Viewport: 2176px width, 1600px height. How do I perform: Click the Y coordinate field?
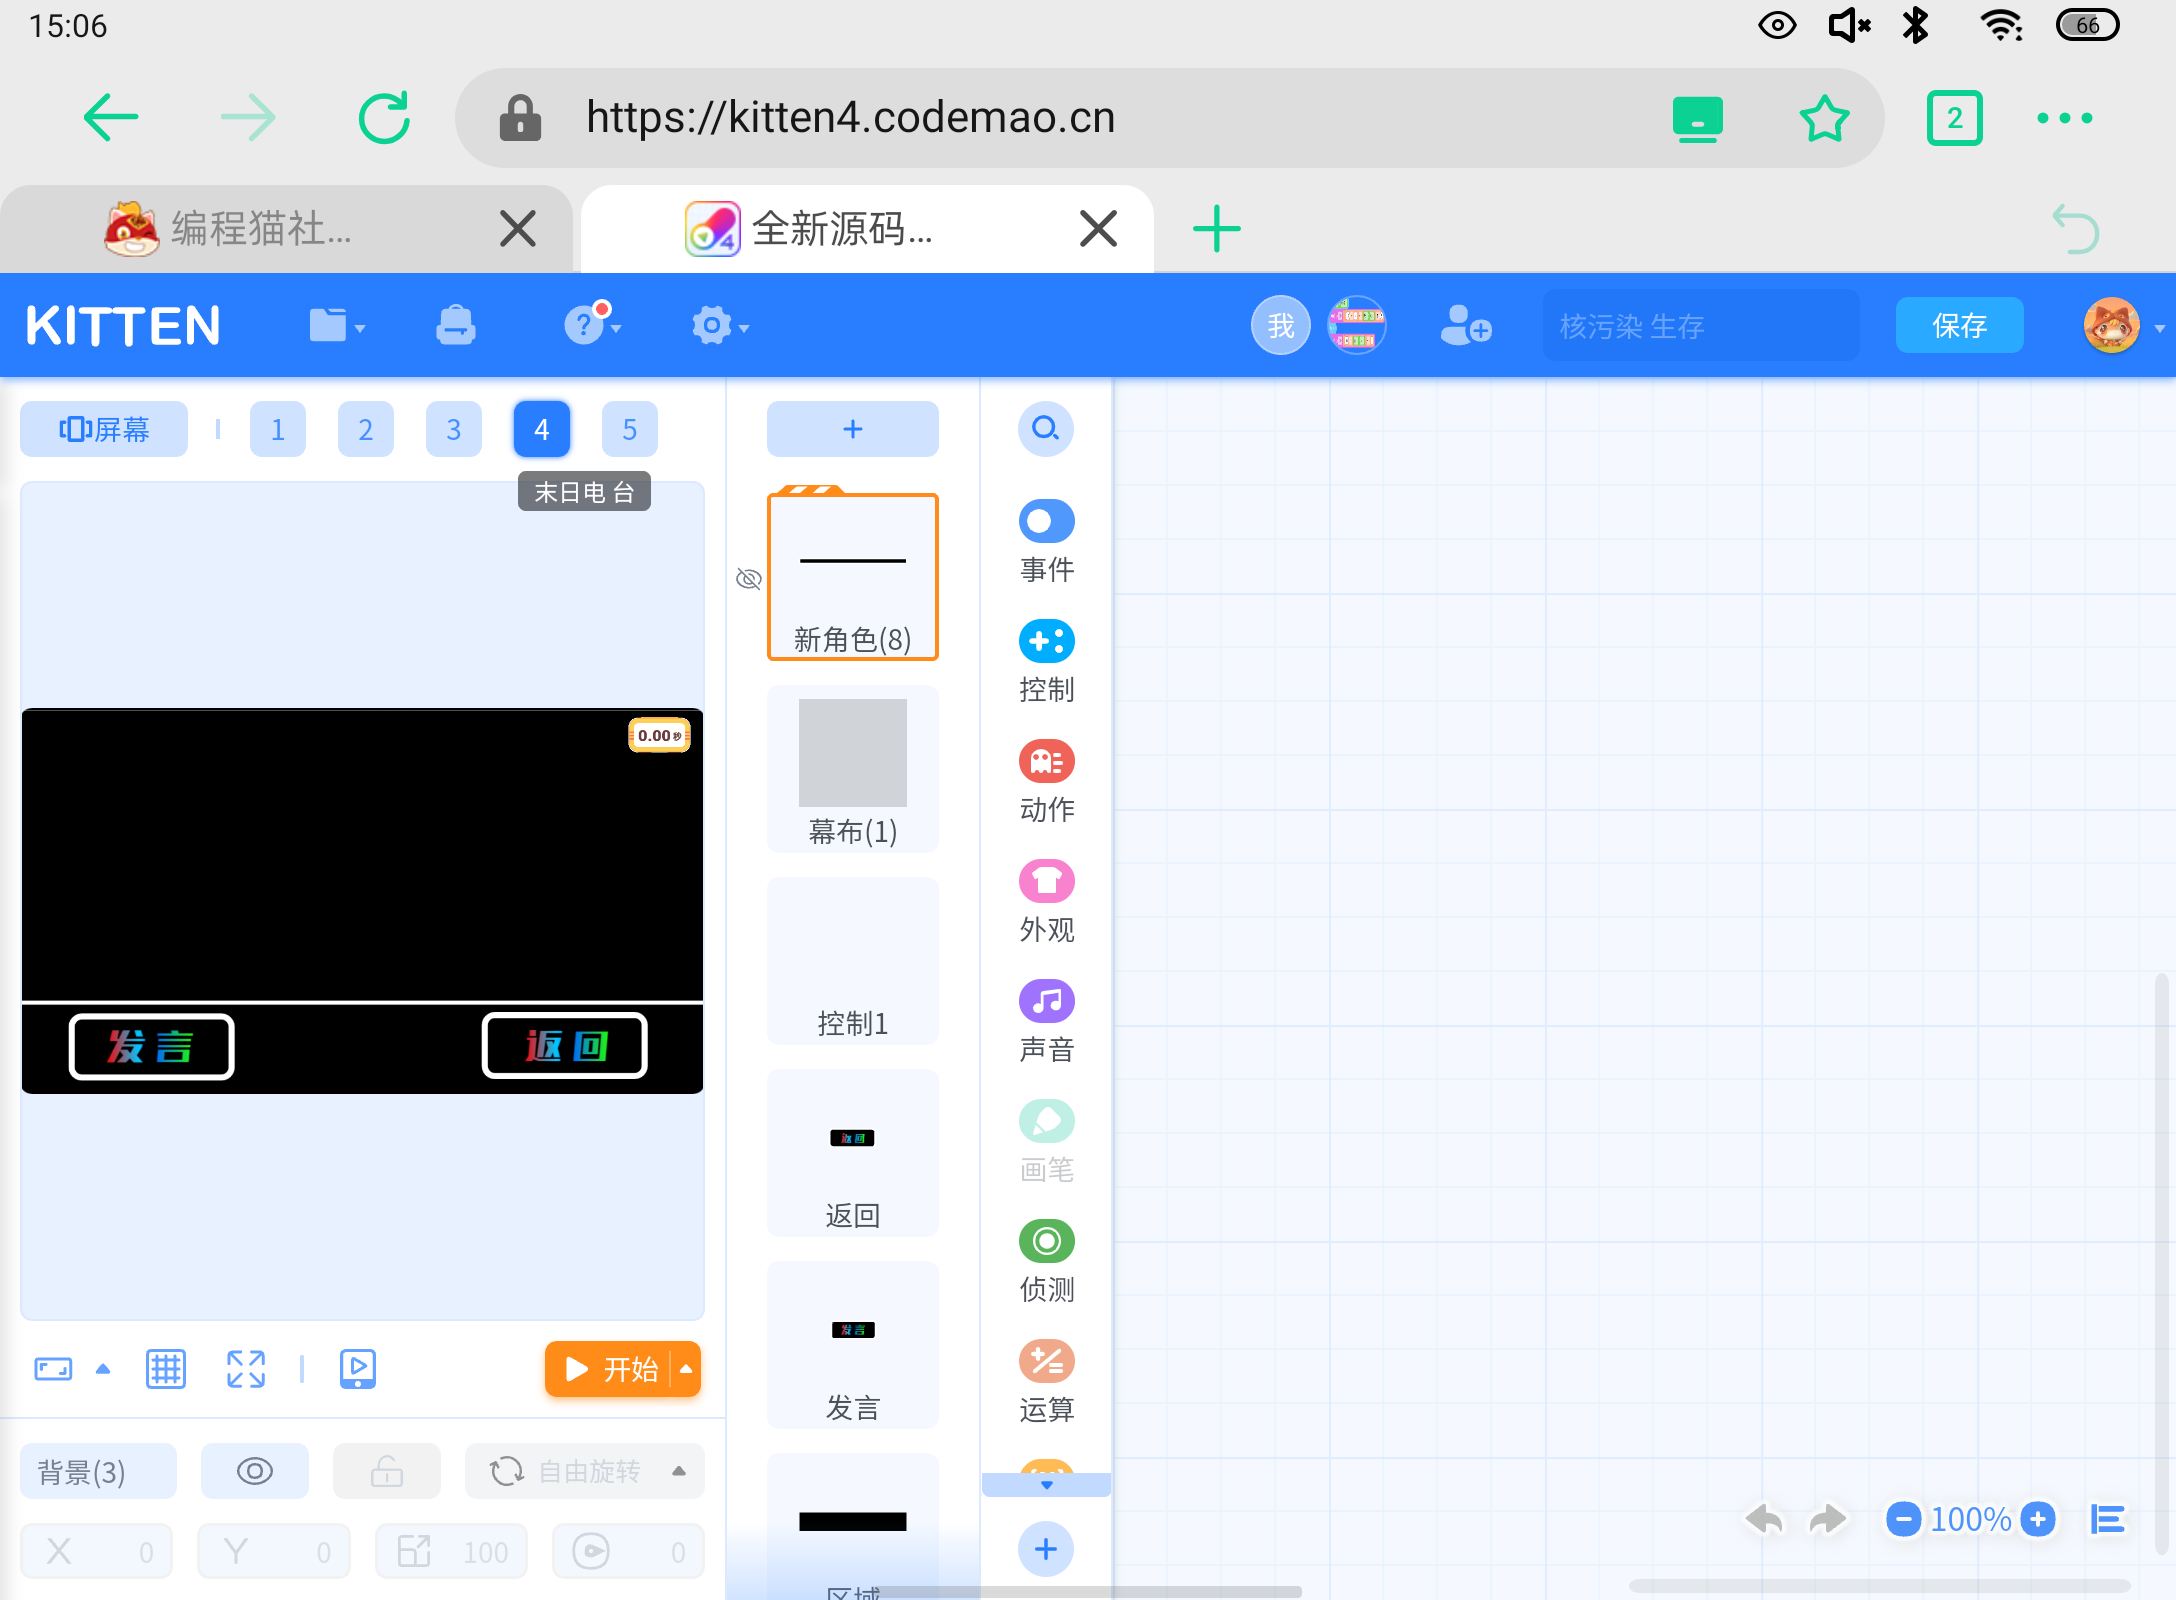click(274, 1552)
